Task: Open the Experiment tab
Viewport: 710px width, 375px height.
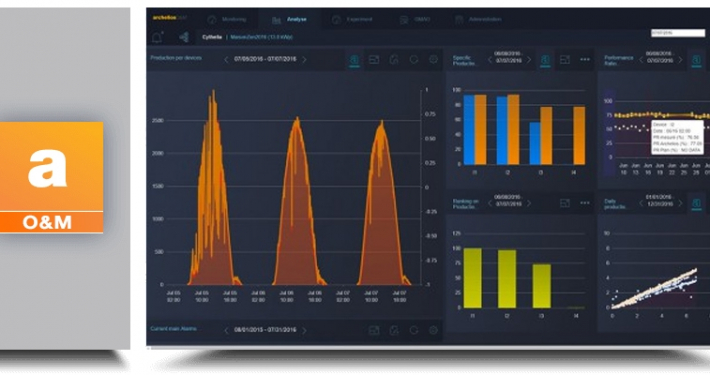Action: [x=352, y=19]
